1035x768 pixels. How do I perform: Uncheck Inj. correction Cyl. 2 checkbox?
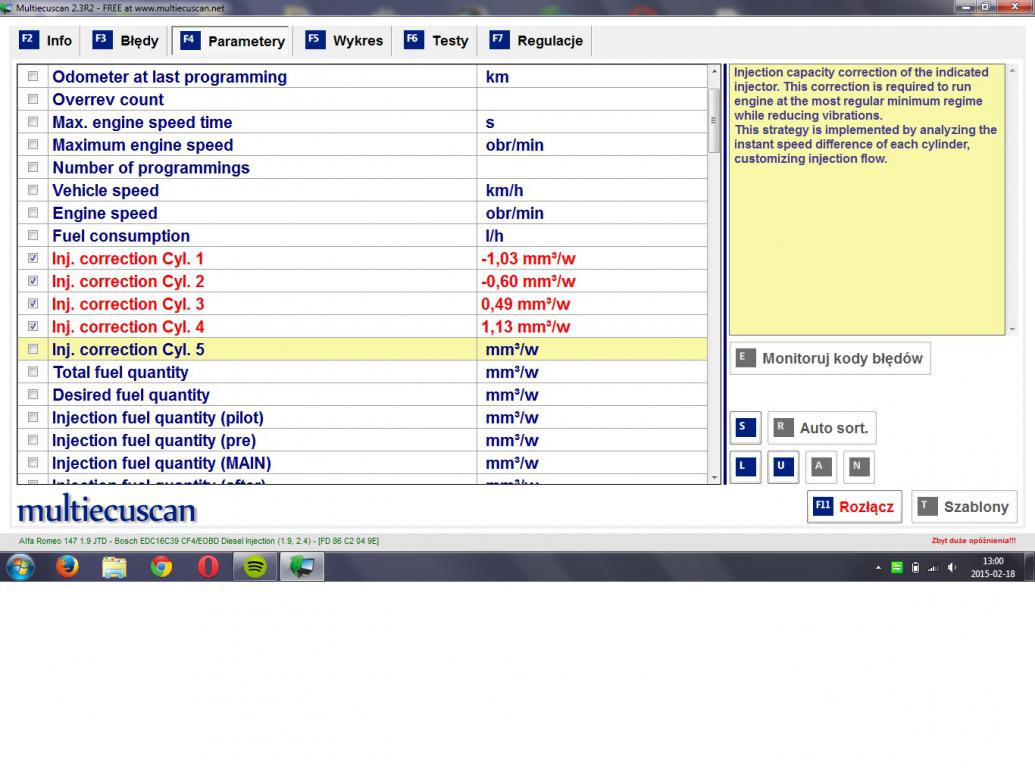[33, 280]
